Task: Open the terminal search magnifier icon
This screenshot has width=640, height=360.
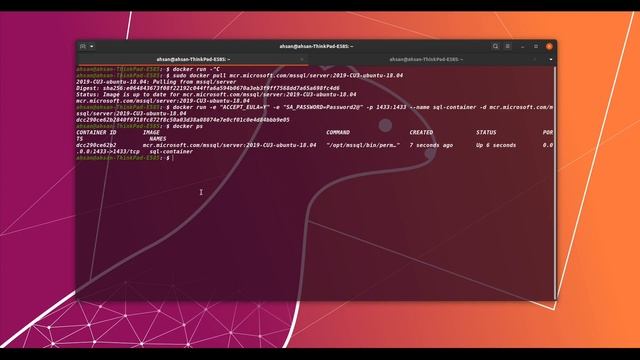Action: (x=496, y=46)
